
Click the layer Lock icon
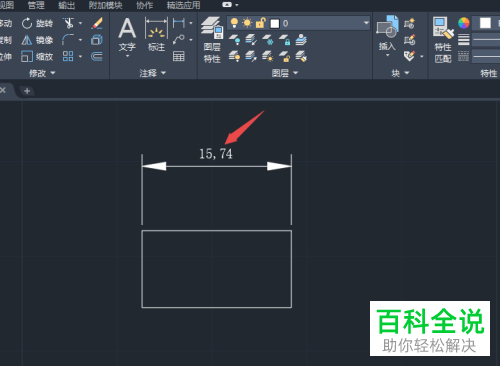click(x=284, y=40)
